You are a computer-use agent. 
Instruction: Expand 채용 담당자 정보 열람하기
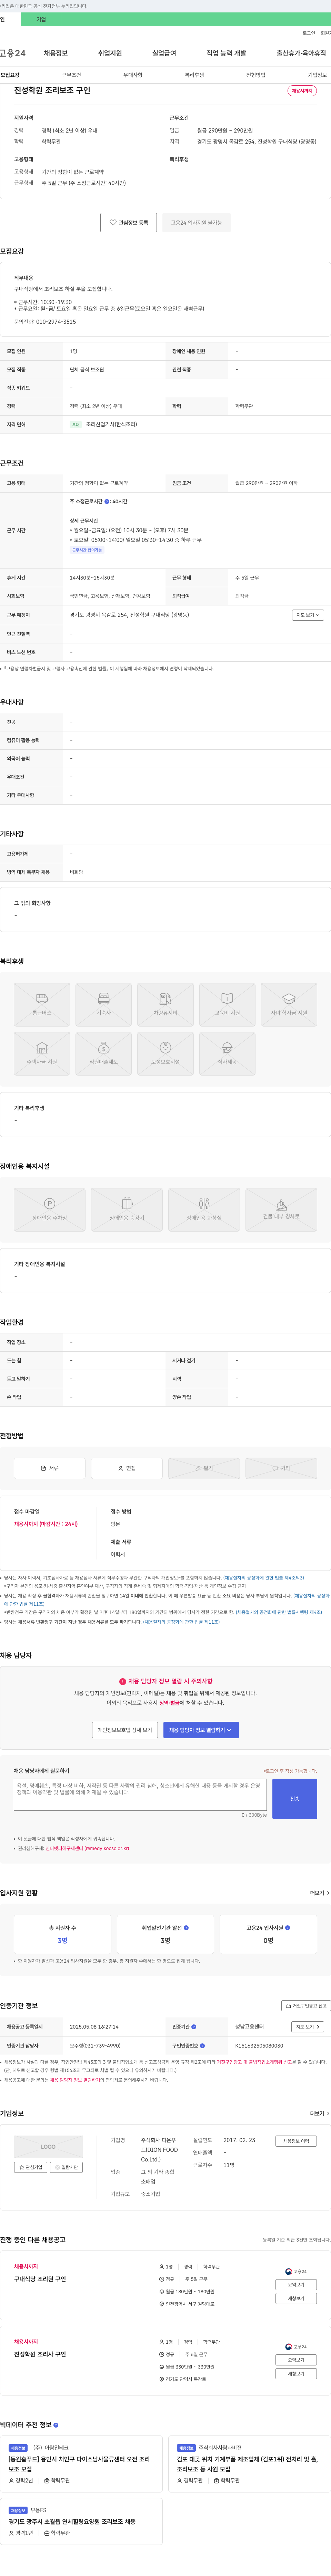point(201,1730)
